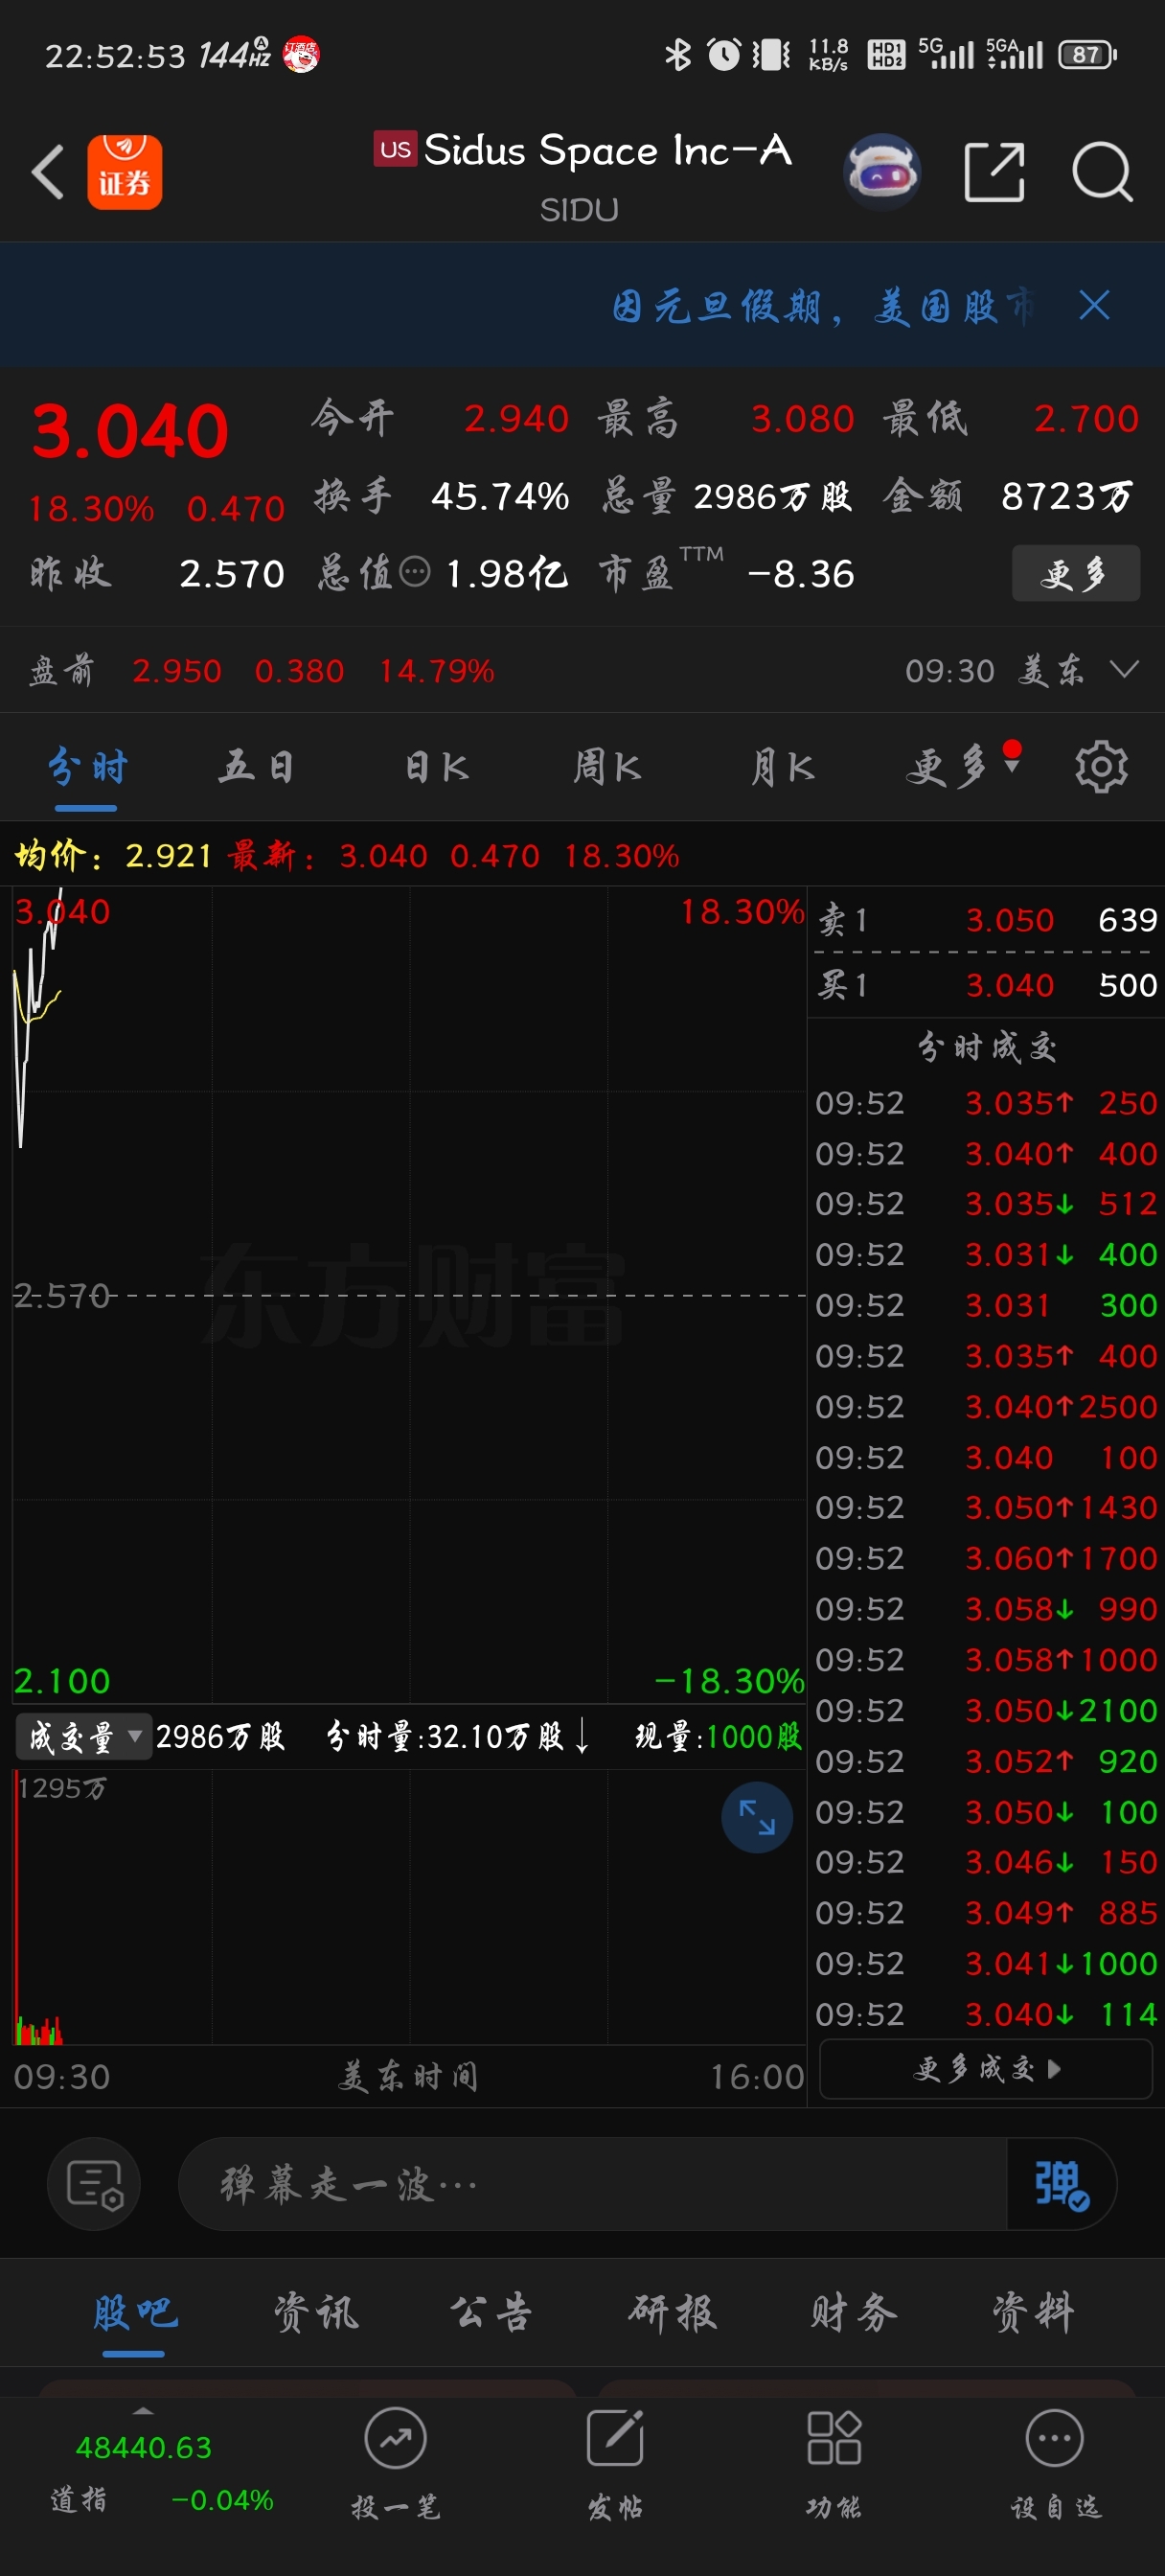Open chart settings gear icon

pyautogui.click(x=1101, y=768)
